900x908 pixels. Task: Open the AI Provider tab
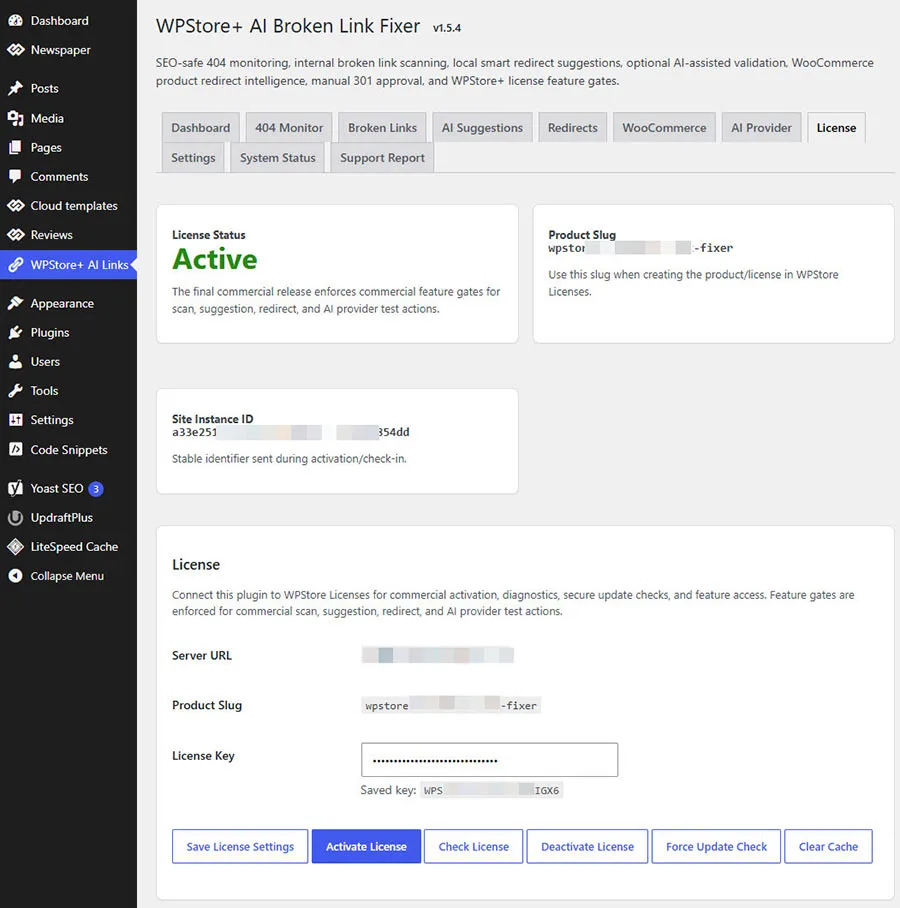point(761,127)
